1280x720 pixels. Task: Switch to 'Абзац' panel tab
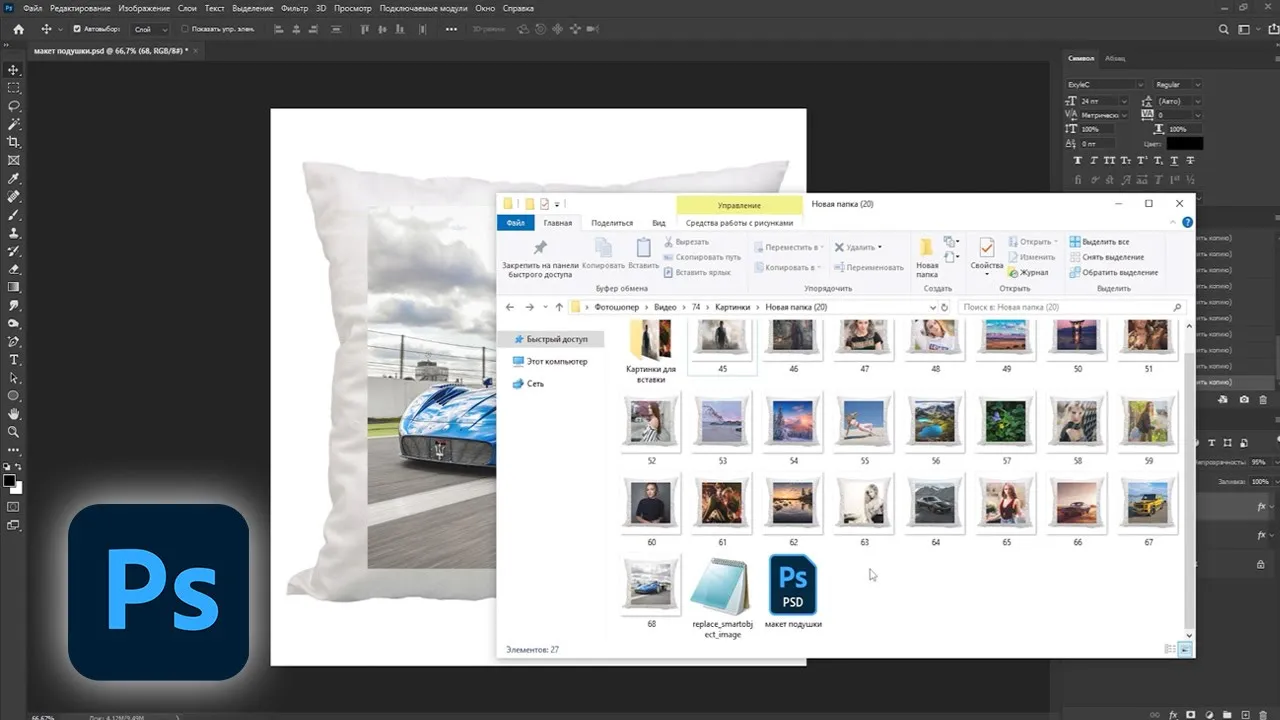[x=1115, y=58]
